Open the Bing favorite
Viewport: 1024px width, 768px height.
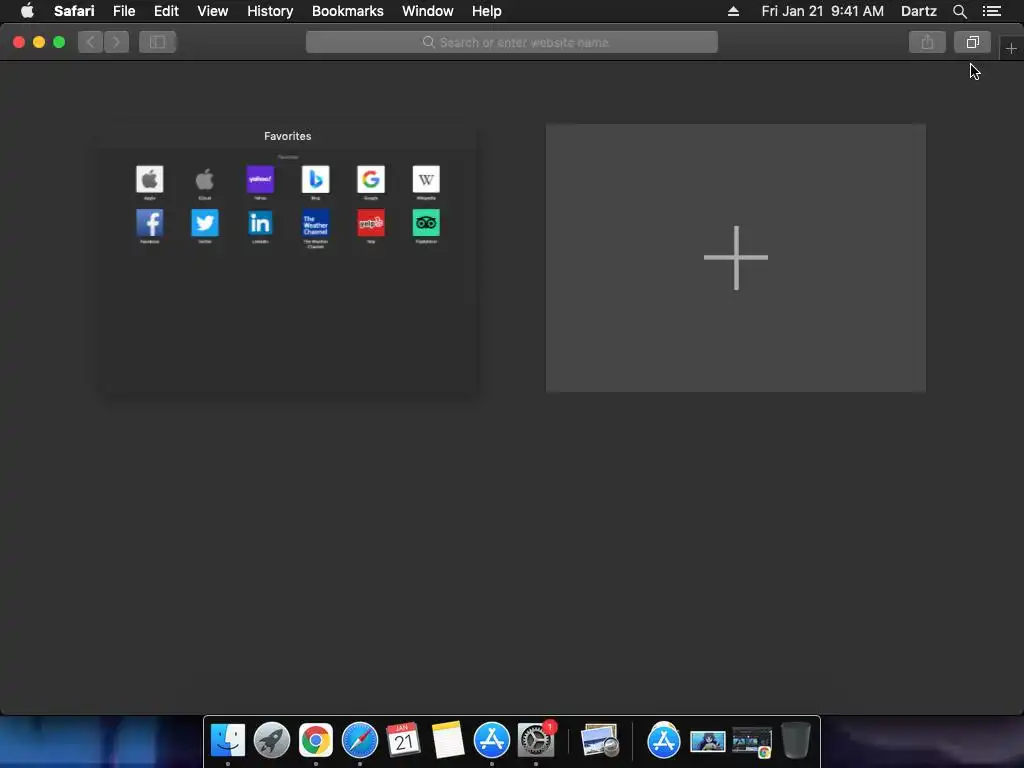click(315, 179)
